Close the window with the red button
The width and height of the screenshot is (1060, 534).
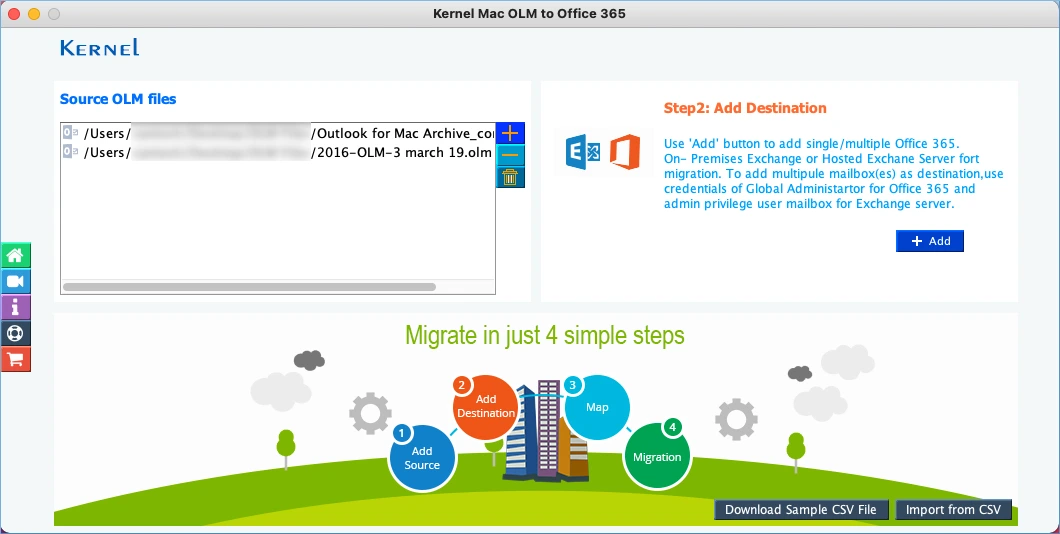click(x=14, y=14)
